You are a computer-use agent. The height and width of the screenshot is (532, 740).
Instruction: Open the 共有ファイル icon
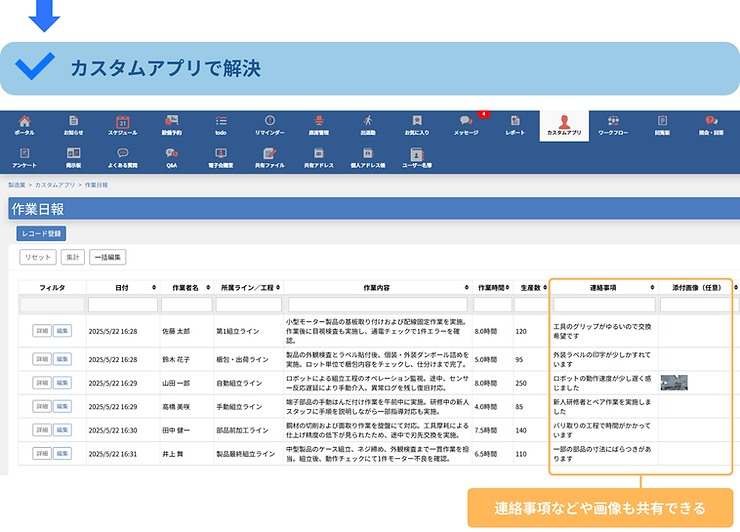tap(269, 157)
